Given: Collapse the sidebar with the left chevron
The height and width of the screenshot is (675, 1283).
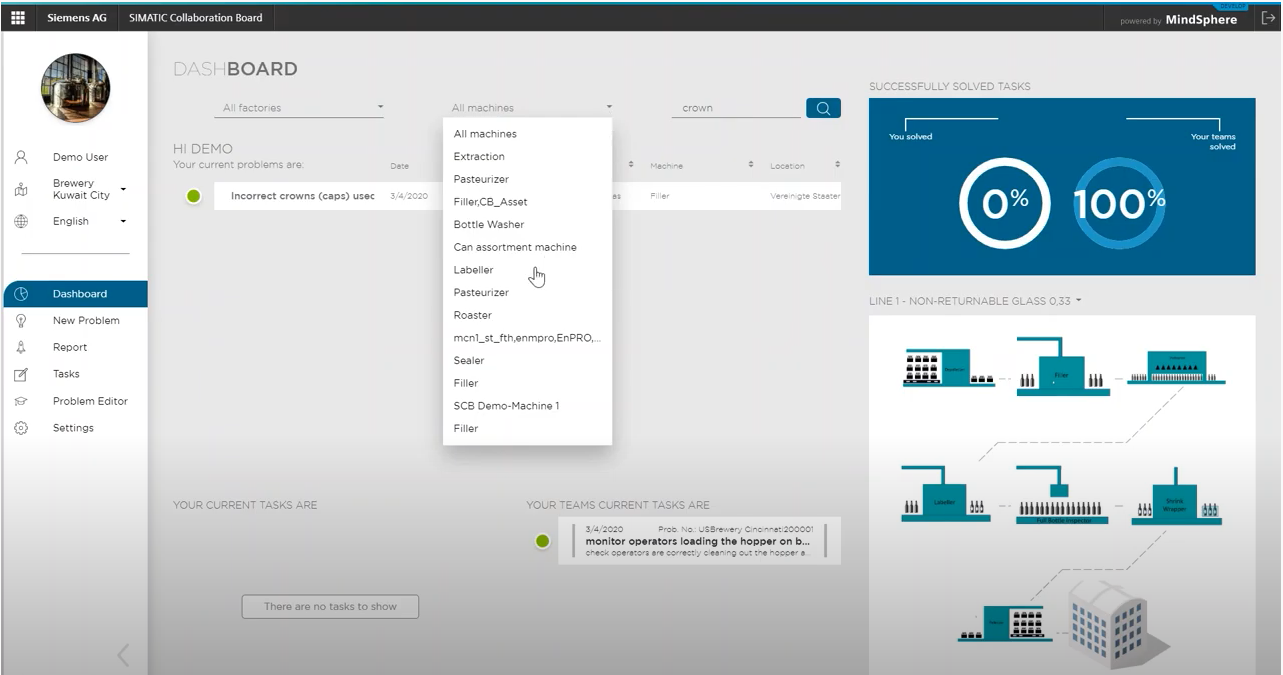Looking at the screenshot, I should click(x=123, y=655).
